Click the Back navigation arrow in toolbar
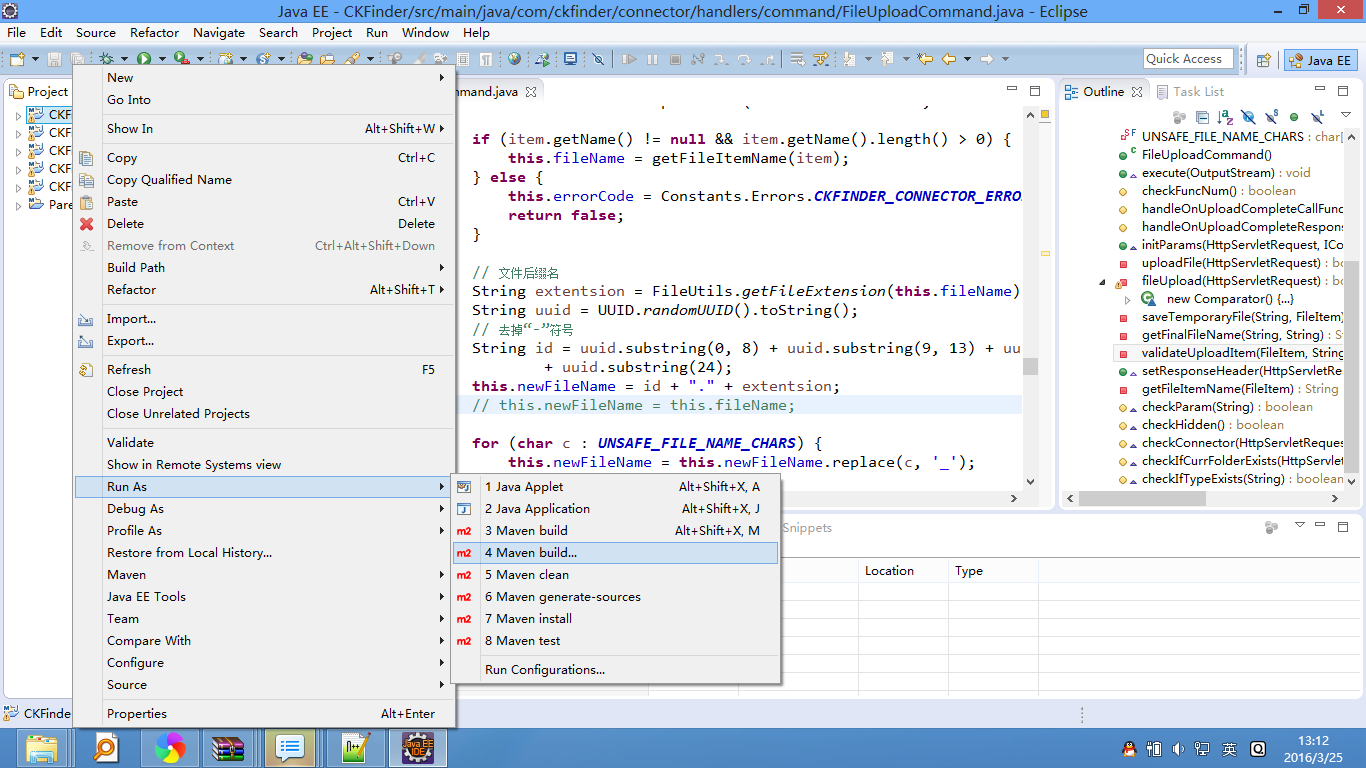 click(x=948, y=59)
